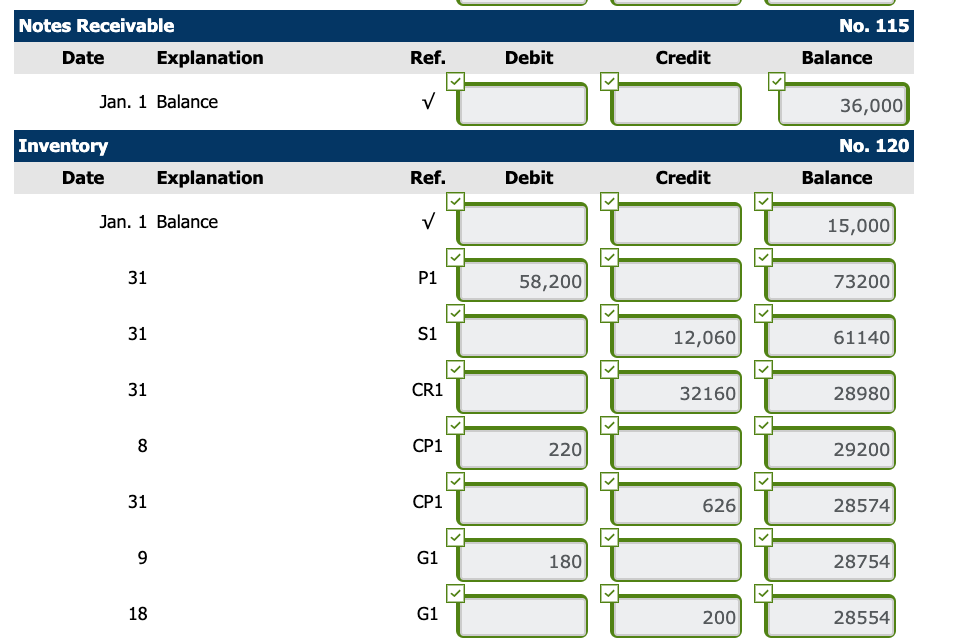Screen dimensions: 954x642
Task: Click the P1 debit field showing 58,200
Action: tap(521, 280)
